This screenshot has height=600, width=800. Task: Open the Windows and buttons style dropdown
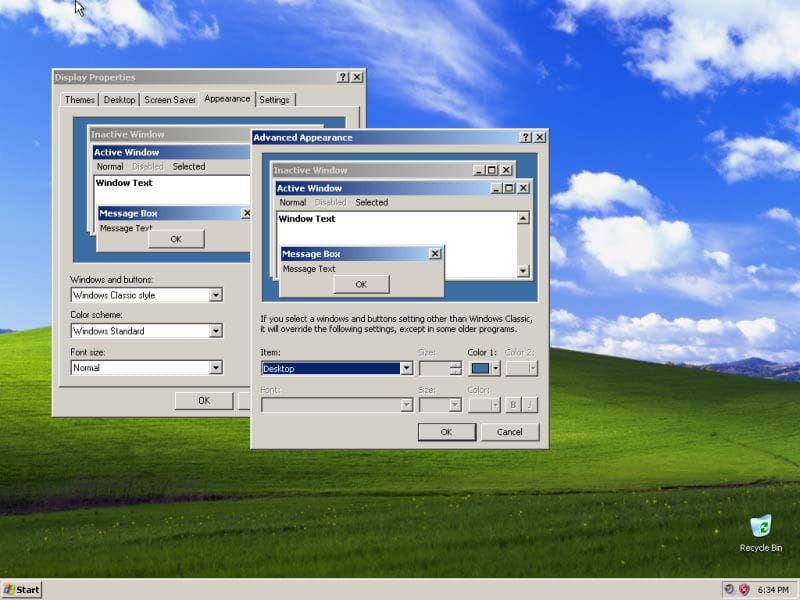(215, 295)
